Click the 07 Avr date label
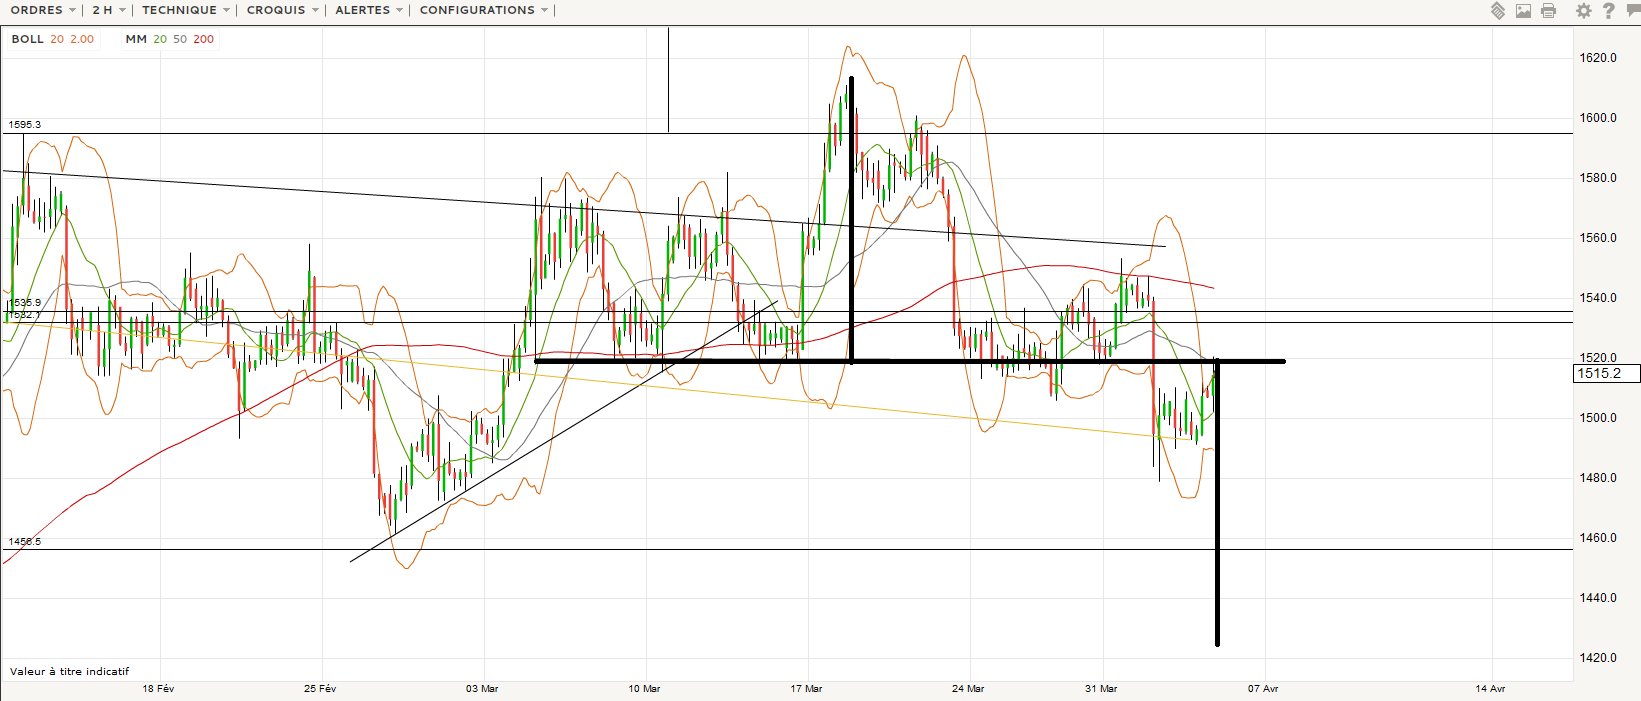Screen dimensions: 1641x701 point(1263,689)
